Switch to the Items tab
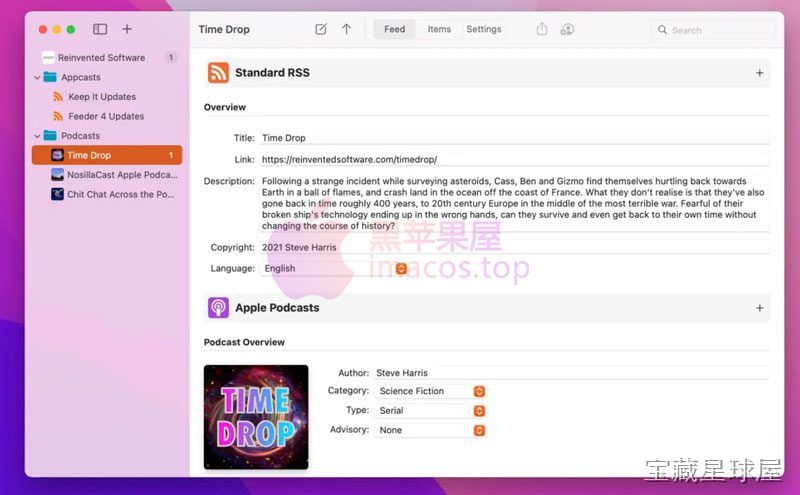This screenshot has height=495, width=800. (x=439, y=29)
